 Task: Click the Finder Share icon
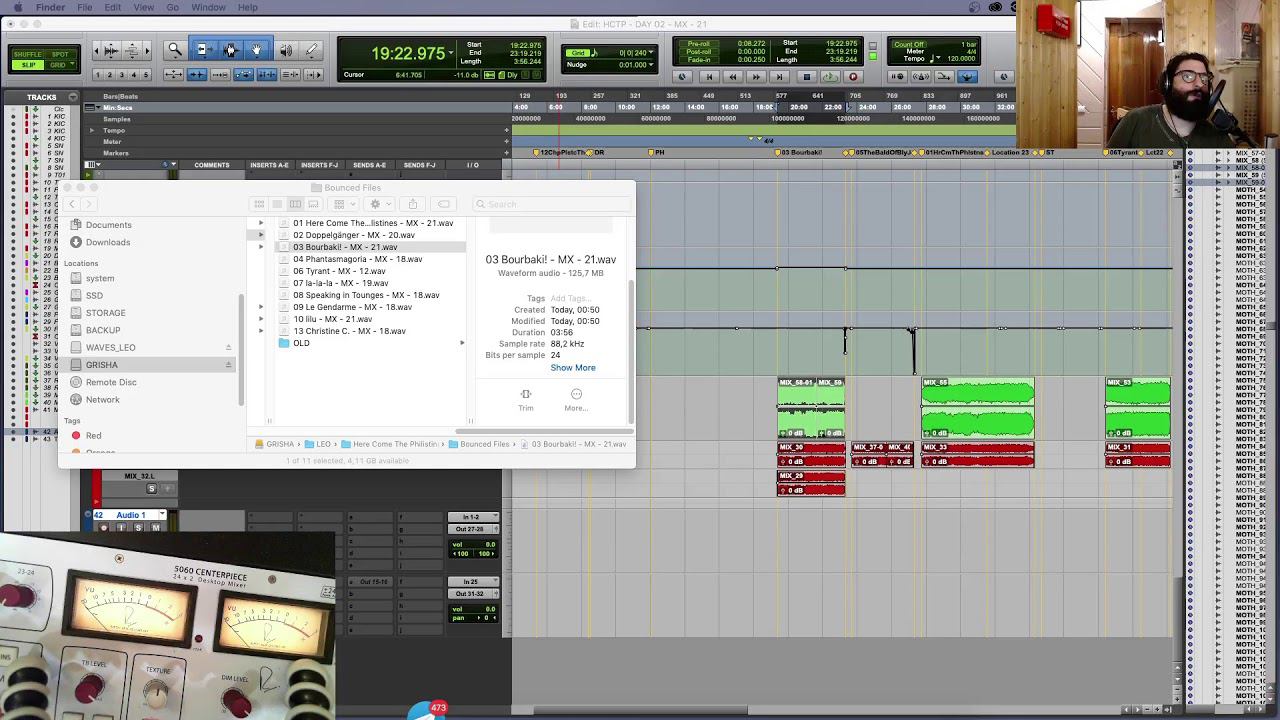(412, 204)
